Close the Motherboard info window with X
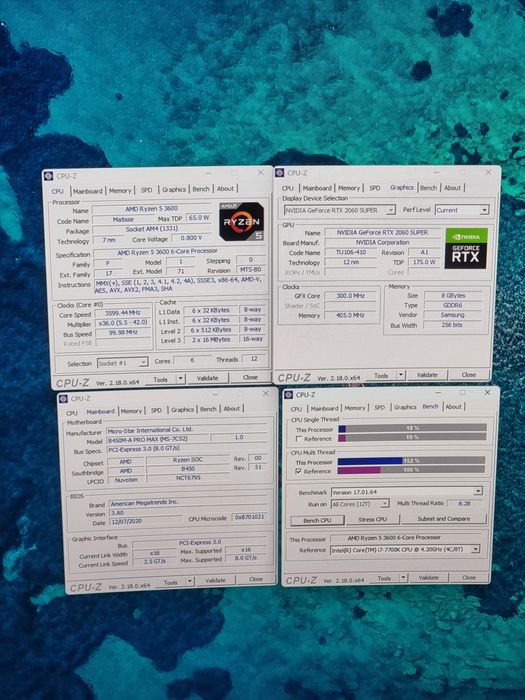This screenshot has width=525, height=700. point(266,393)
